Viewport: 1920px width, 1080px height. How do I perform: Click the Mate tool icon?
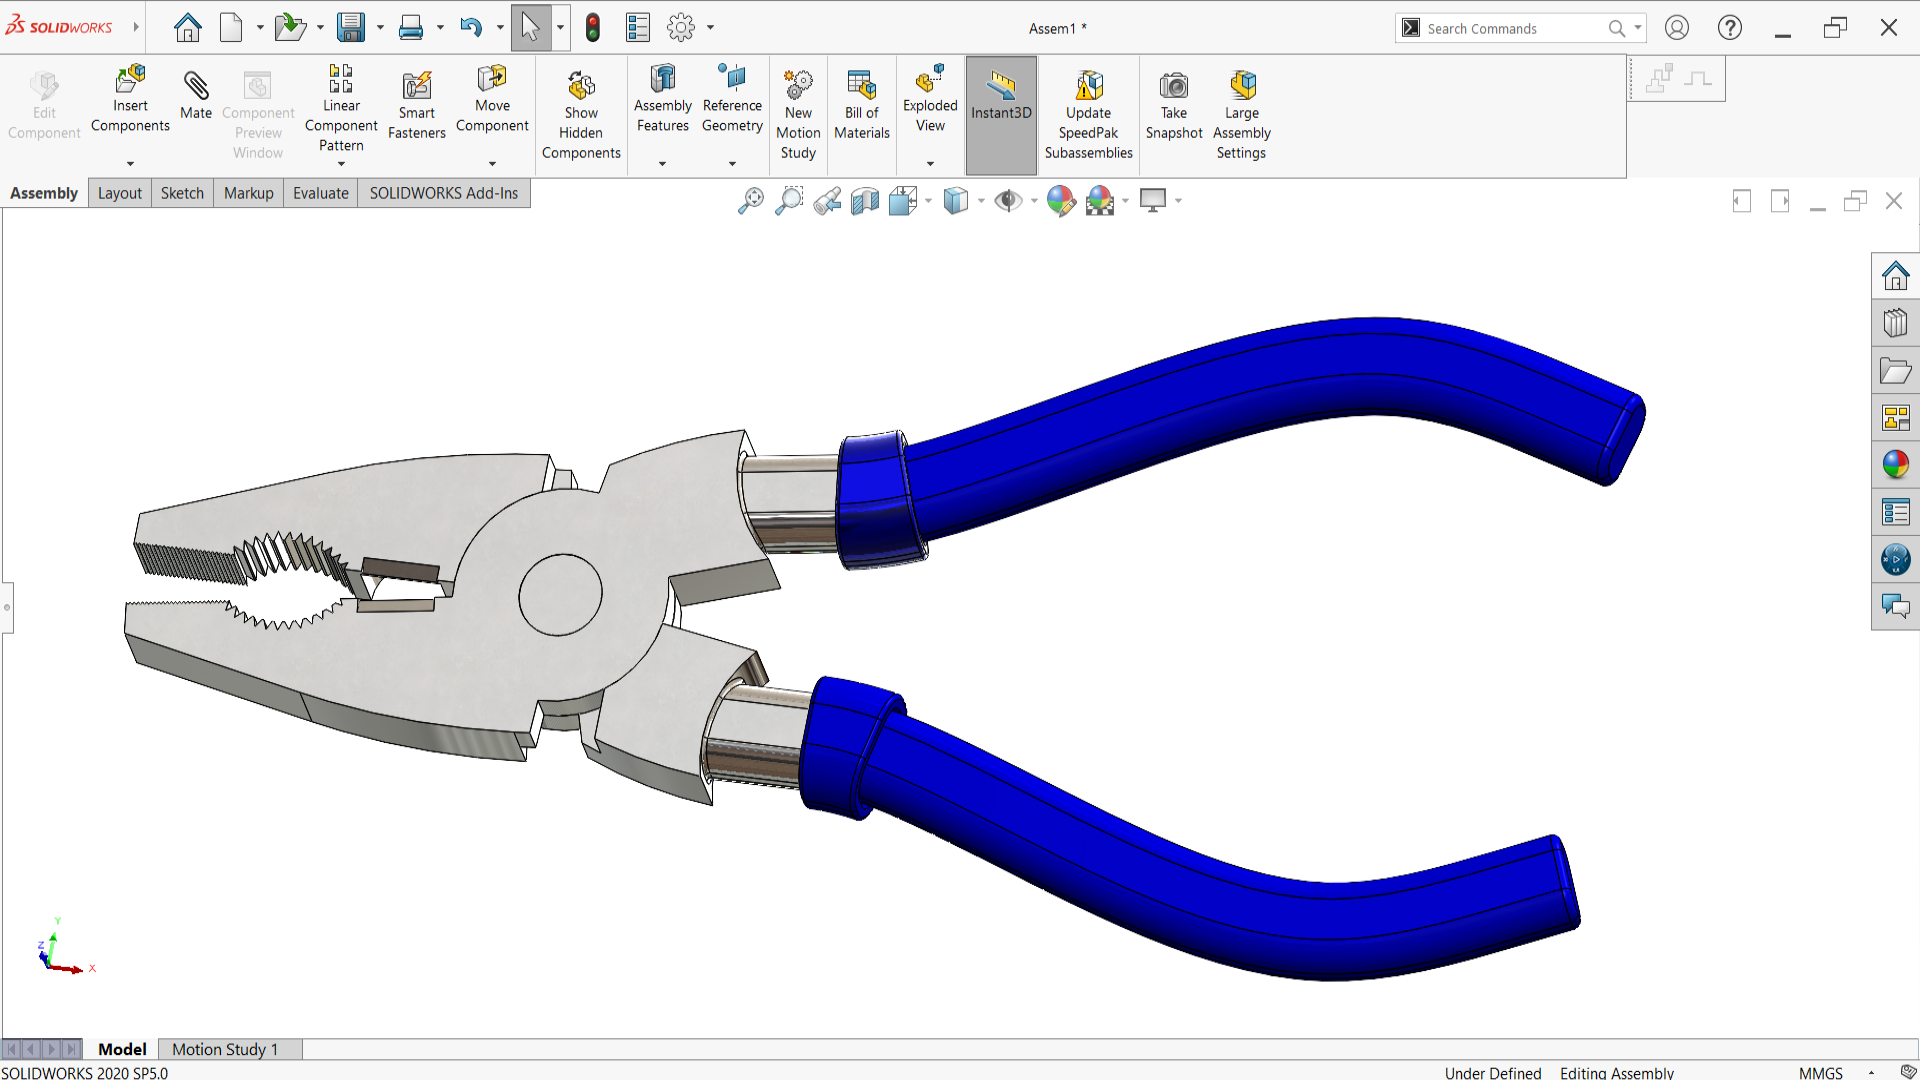(196, 87)
